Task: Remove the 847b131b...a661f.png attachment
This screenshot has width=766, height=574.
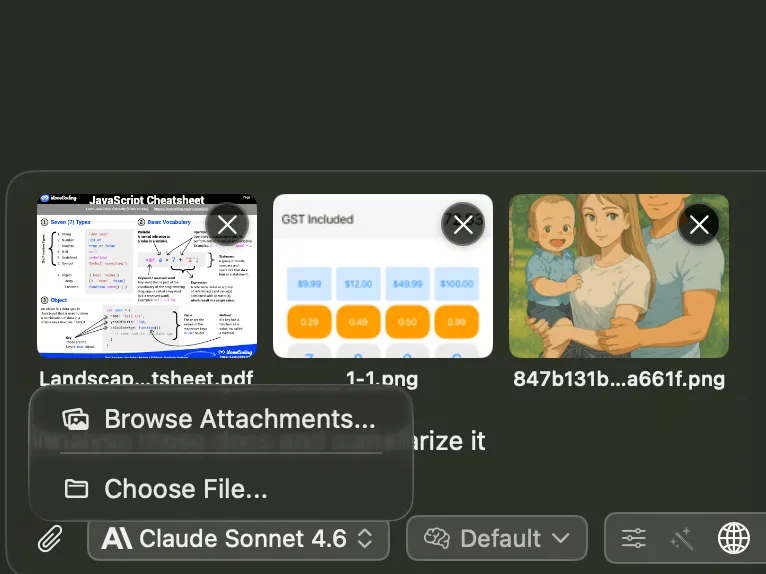Action: (699, 225)
